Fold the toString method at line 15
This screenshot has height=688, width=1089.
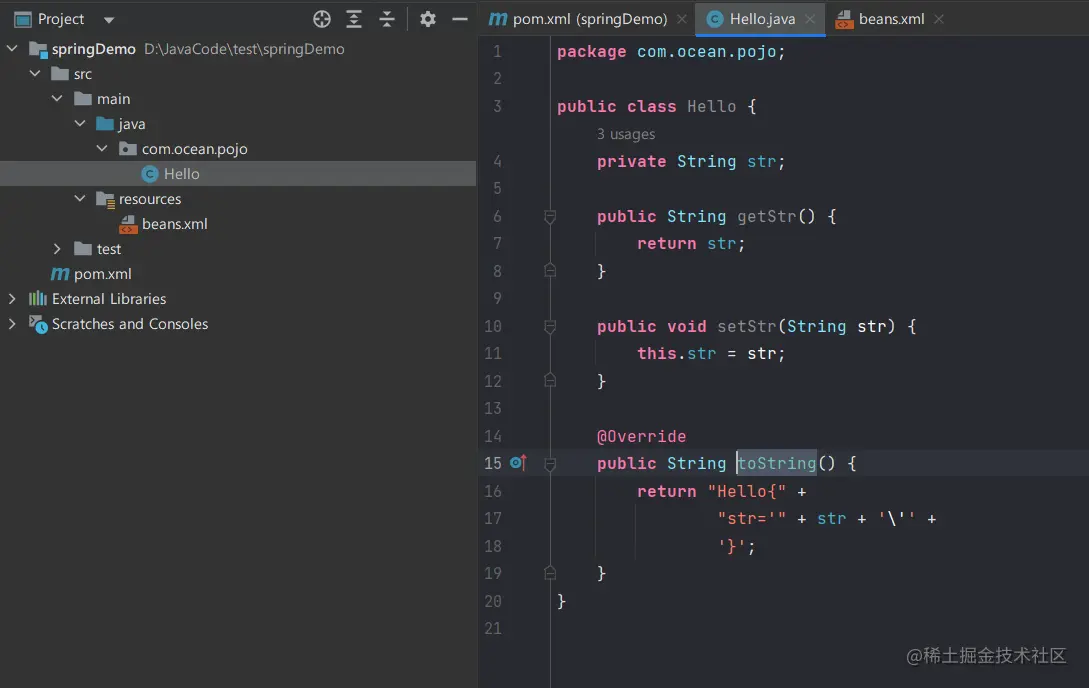click(x=550, y=464)
